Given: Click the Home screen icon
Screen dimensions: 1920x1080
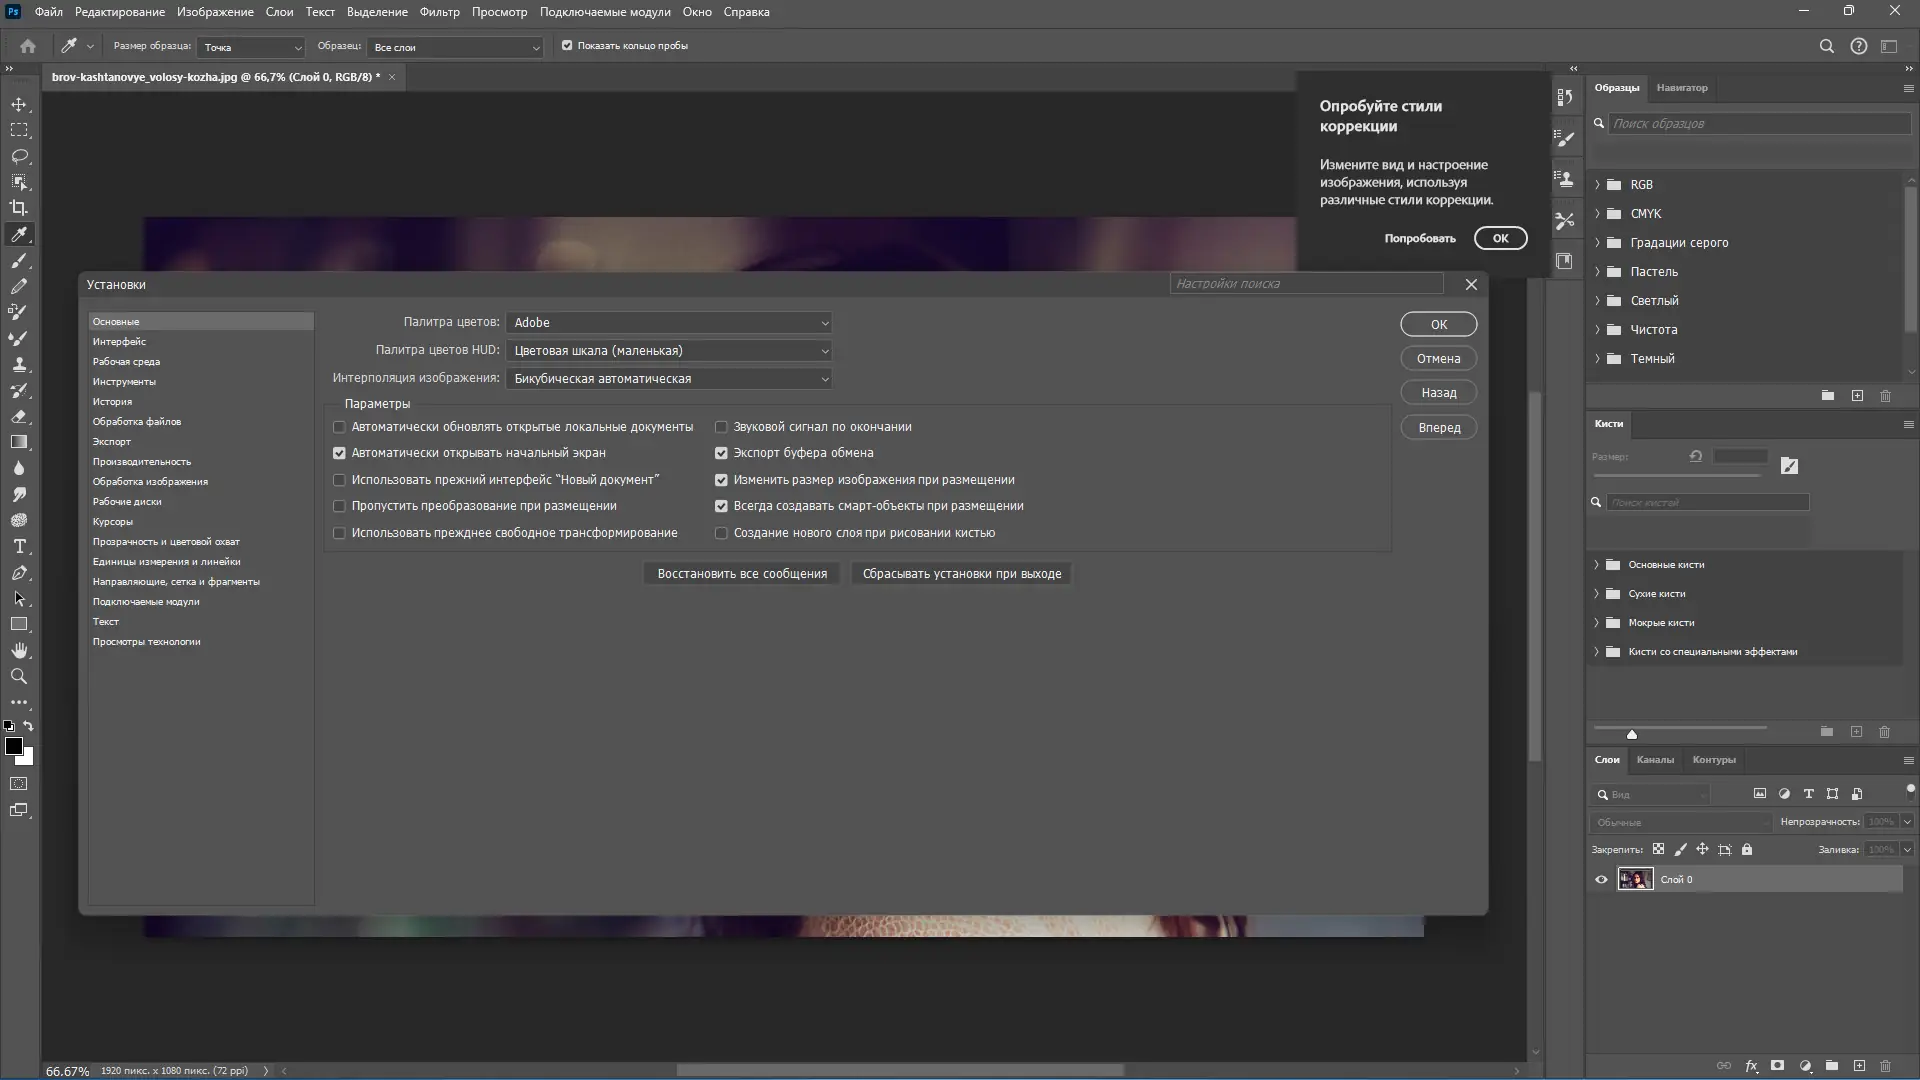Looking at the screenshot, I should coord(28,46).
